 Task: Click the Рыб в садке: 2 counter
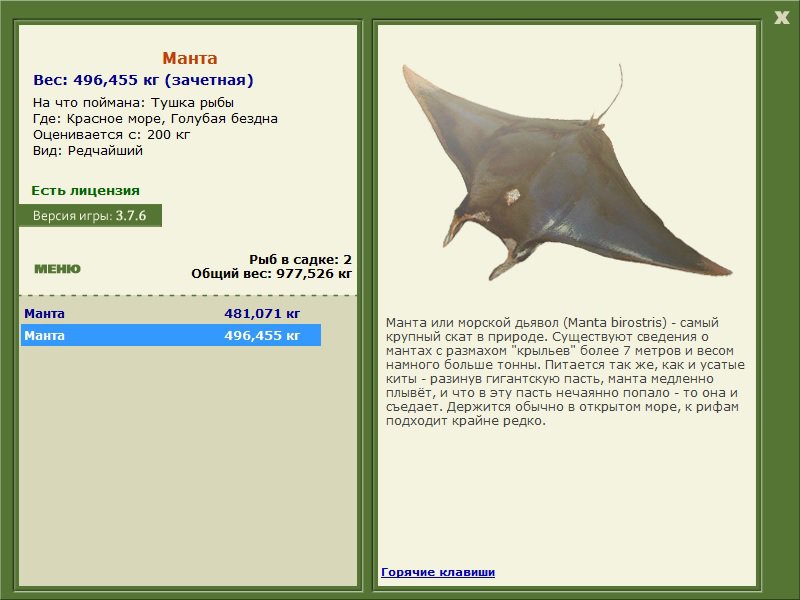(301, 260)
